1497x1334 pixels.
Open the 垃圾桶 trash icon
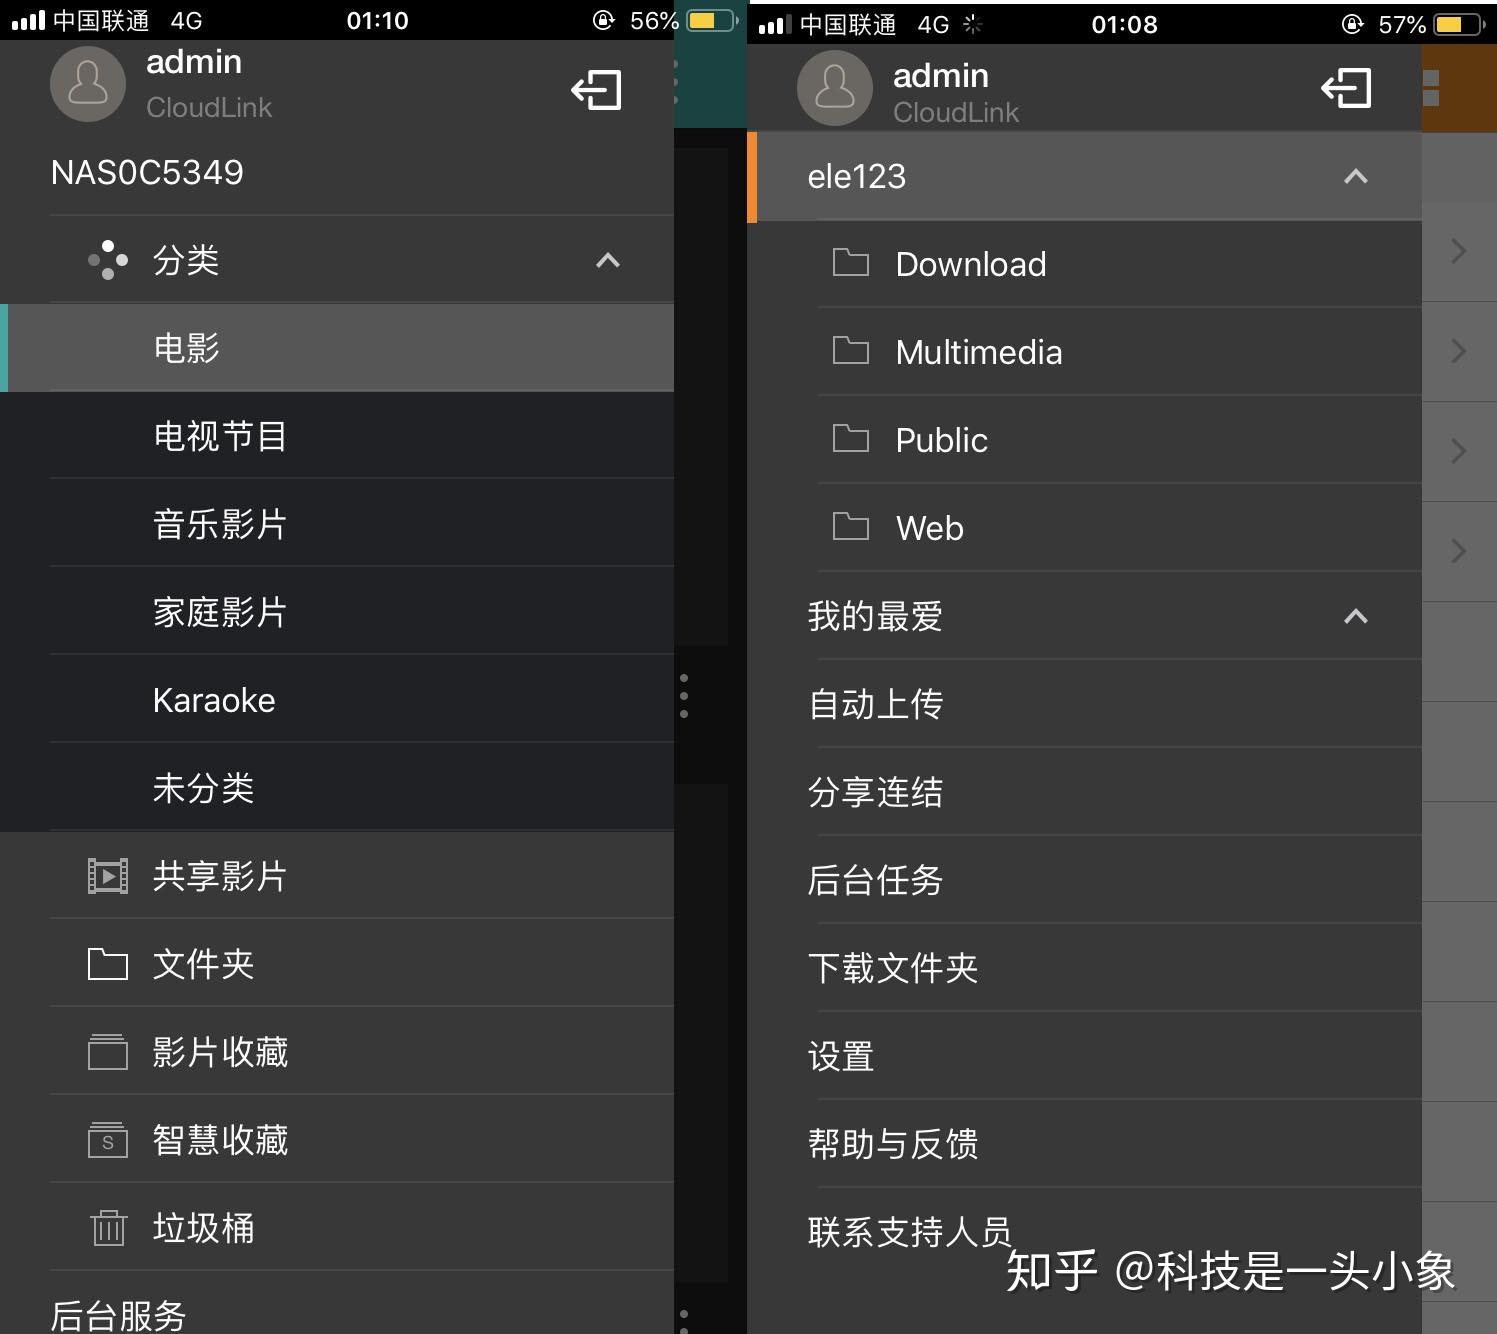coord(106,1227)
